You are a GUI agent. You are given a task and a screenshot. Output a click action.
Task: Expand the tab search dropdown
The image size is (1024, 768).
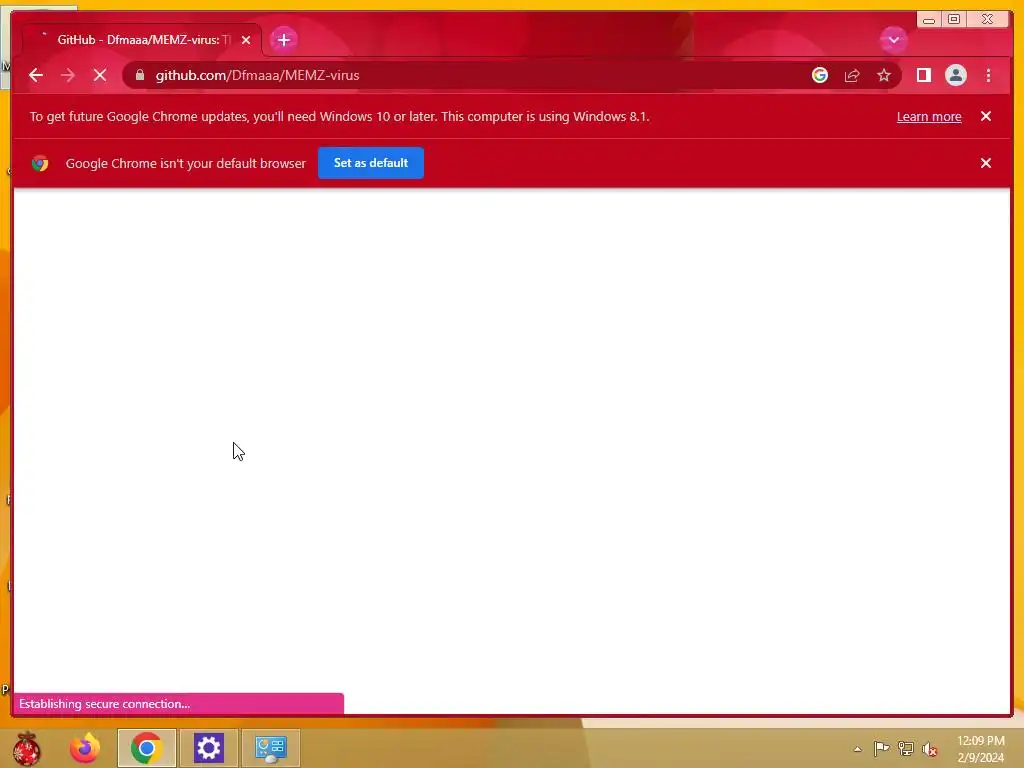(x=893, y=40)
